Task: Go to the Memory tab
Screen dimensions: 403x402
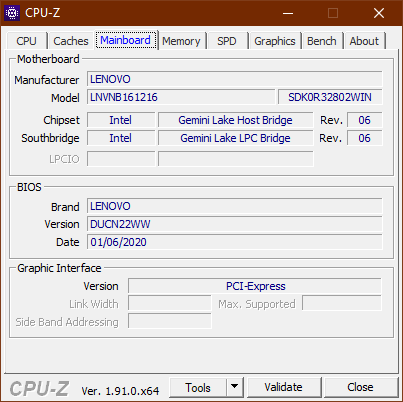Action: click(181, 41)
